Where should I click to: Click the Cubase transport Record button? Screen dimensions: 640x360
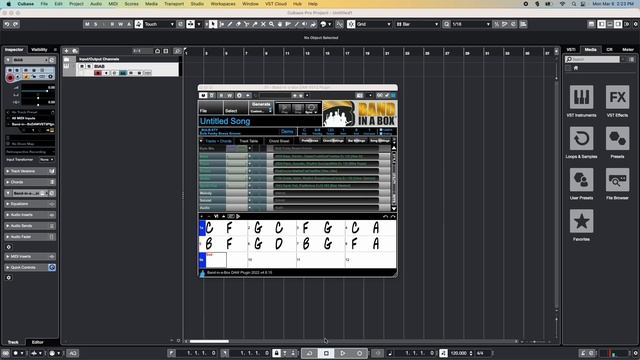360,353
